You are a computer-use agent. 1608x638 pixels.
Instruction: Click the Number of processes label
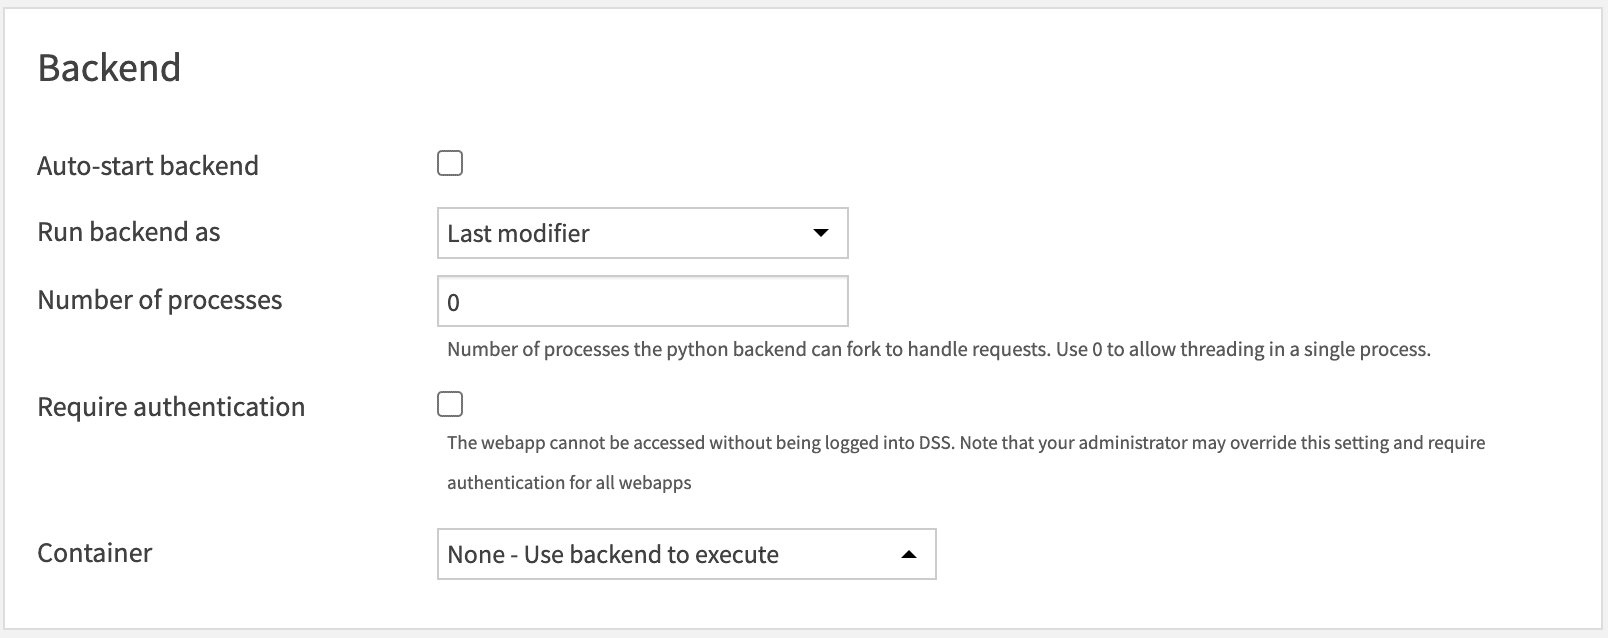point(159,299)
